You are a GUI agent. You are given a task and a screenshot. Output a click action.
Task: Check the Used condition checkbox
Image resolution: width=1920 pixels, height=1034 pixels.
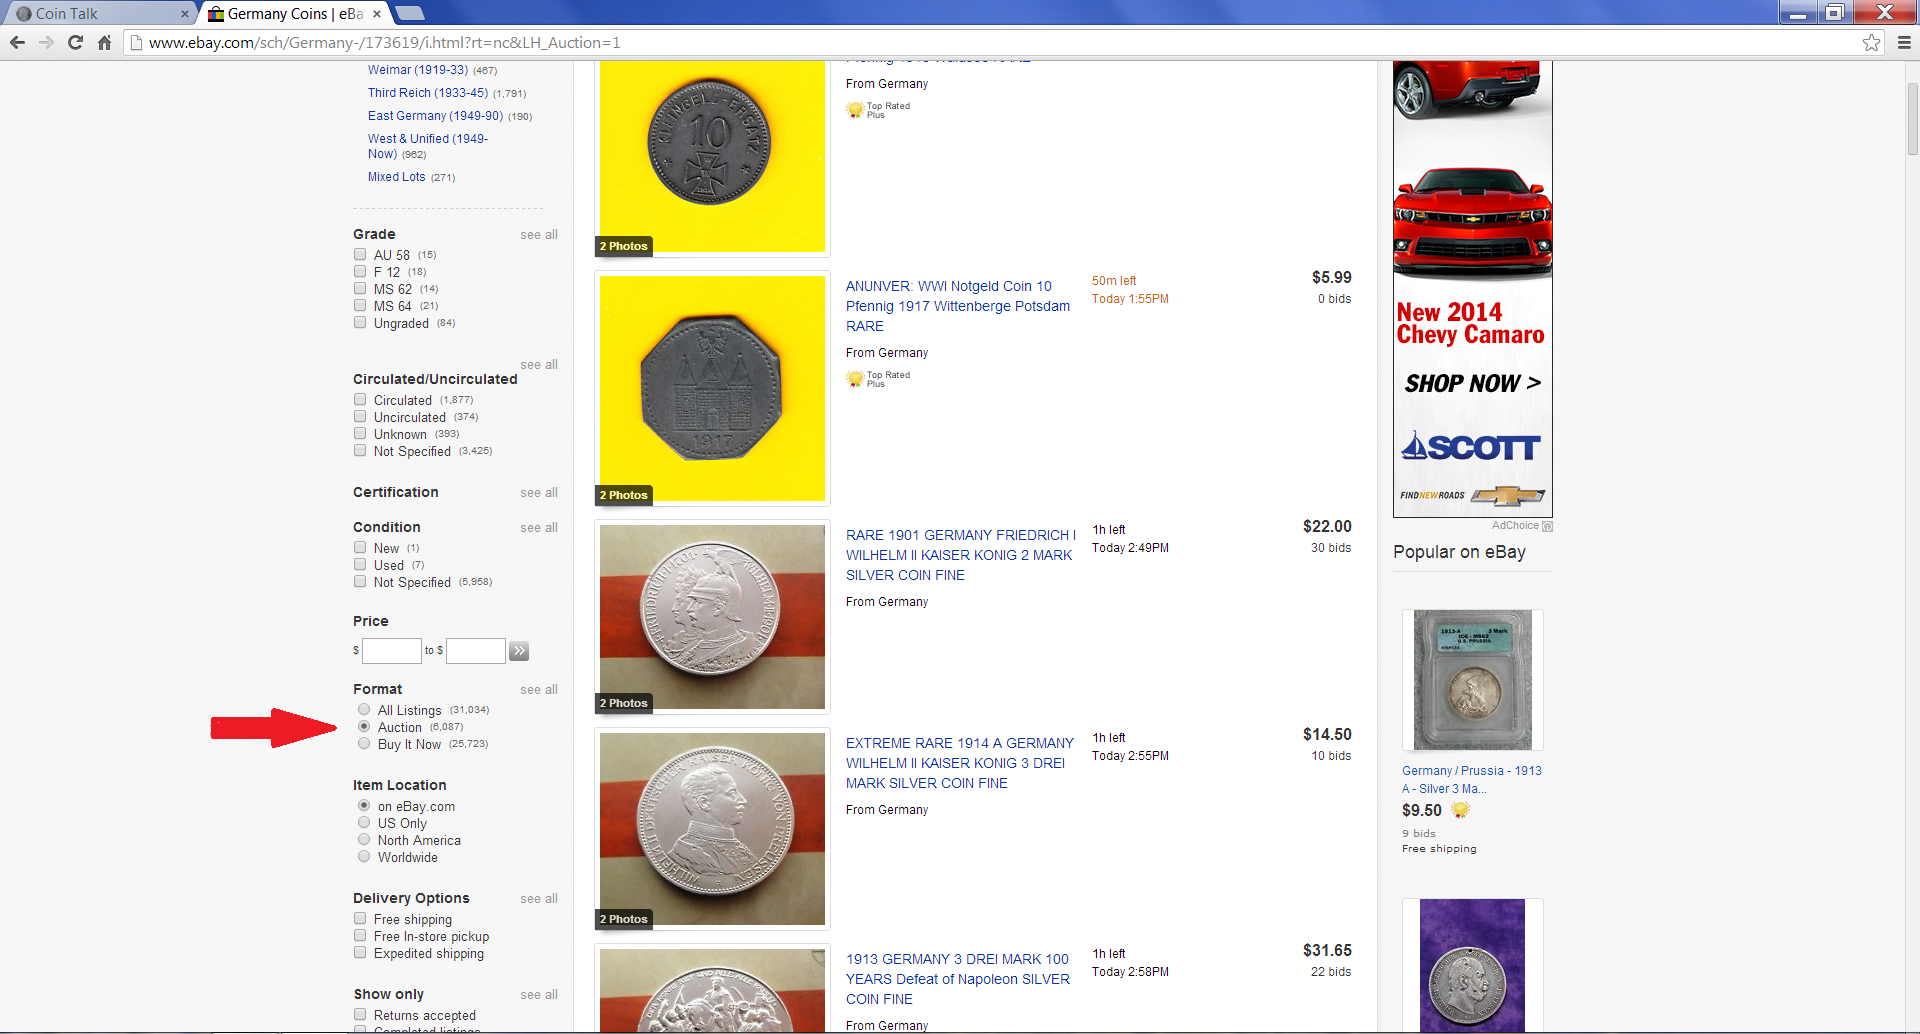(360, 564)
